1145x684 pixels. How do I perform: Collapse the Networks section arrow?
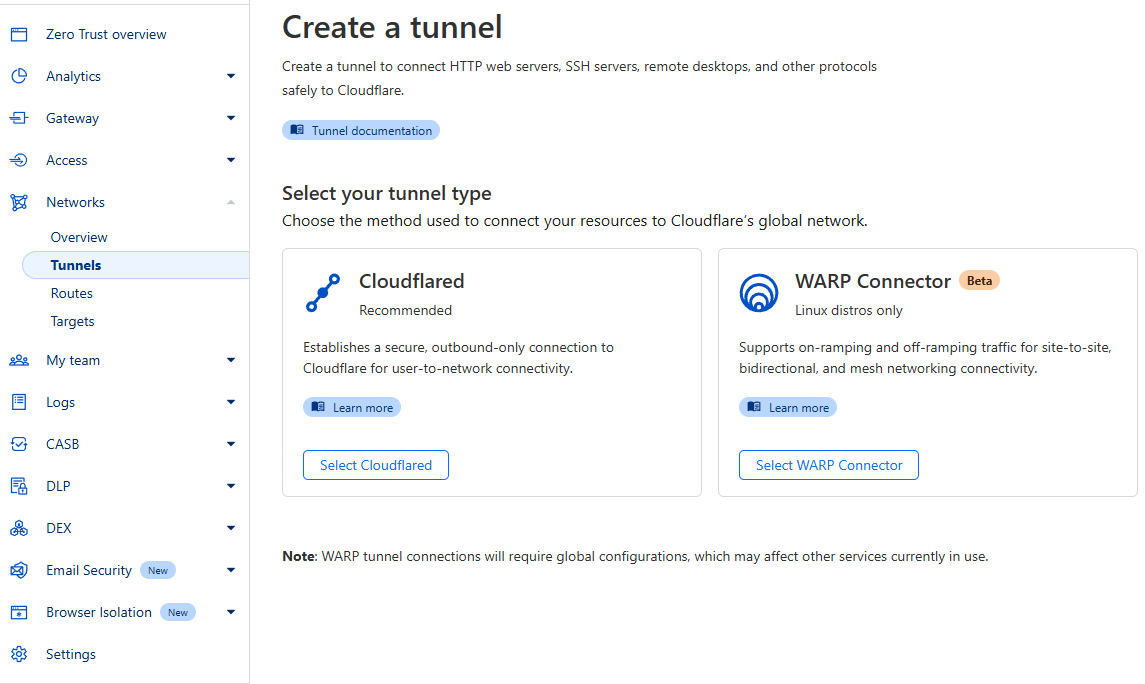click(x=231, y=203)
